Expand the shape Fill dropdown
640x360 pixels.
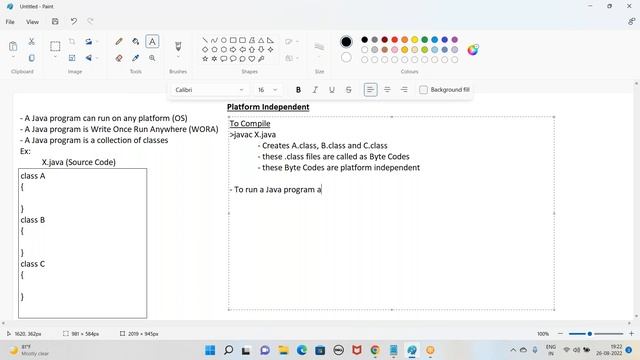[x=292, y=58]
